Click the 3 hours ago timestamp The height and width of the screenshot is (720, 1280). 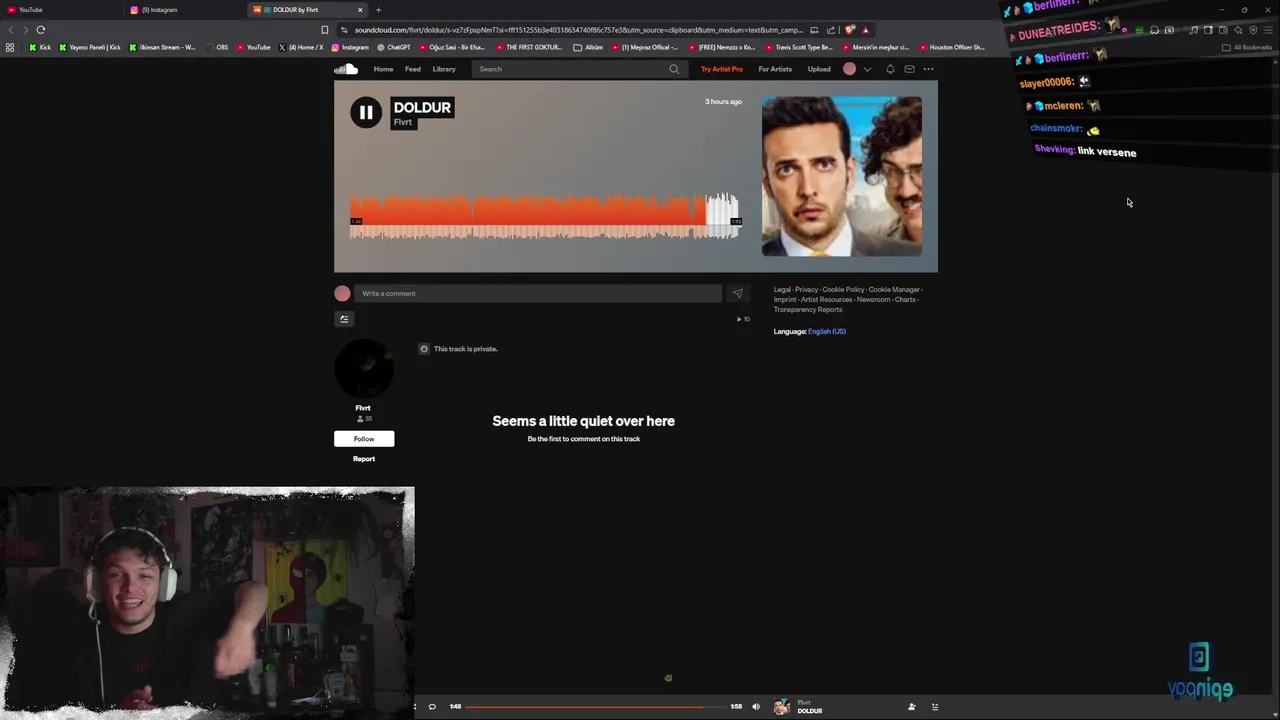723,102
